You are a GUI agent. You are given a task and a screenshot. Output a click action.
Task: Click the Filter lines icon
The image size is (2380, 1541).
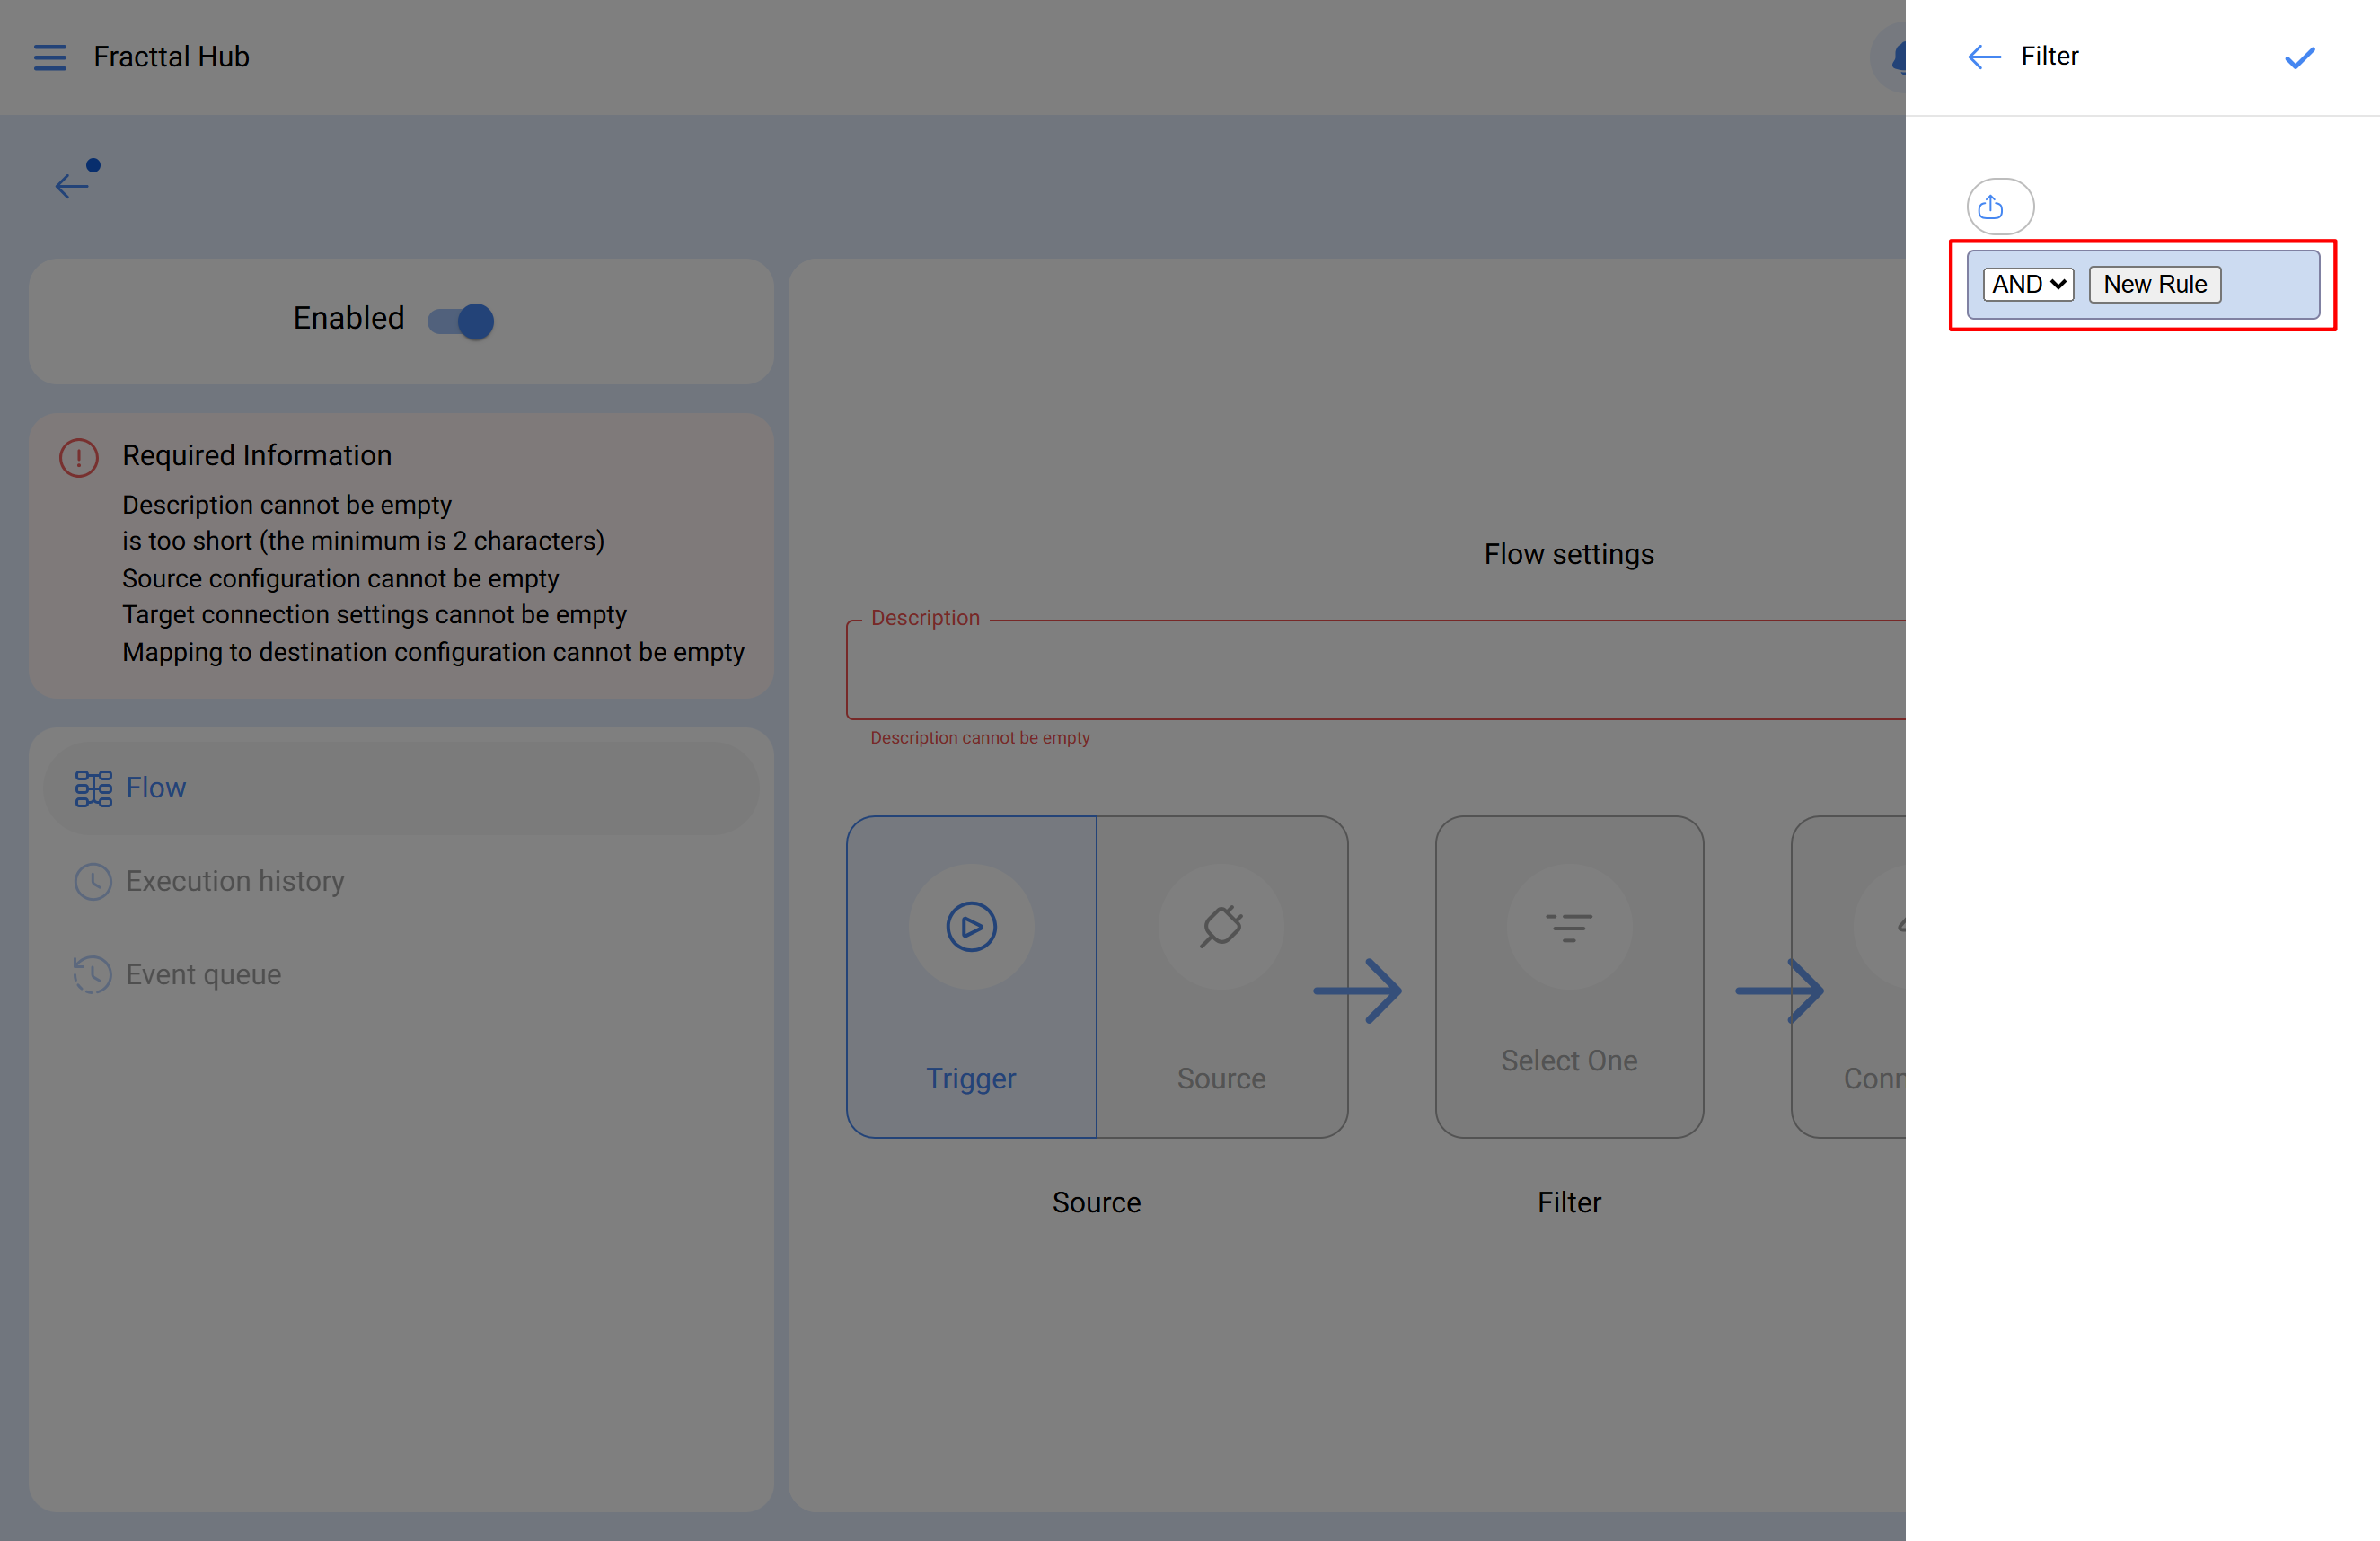point(1568,927)
